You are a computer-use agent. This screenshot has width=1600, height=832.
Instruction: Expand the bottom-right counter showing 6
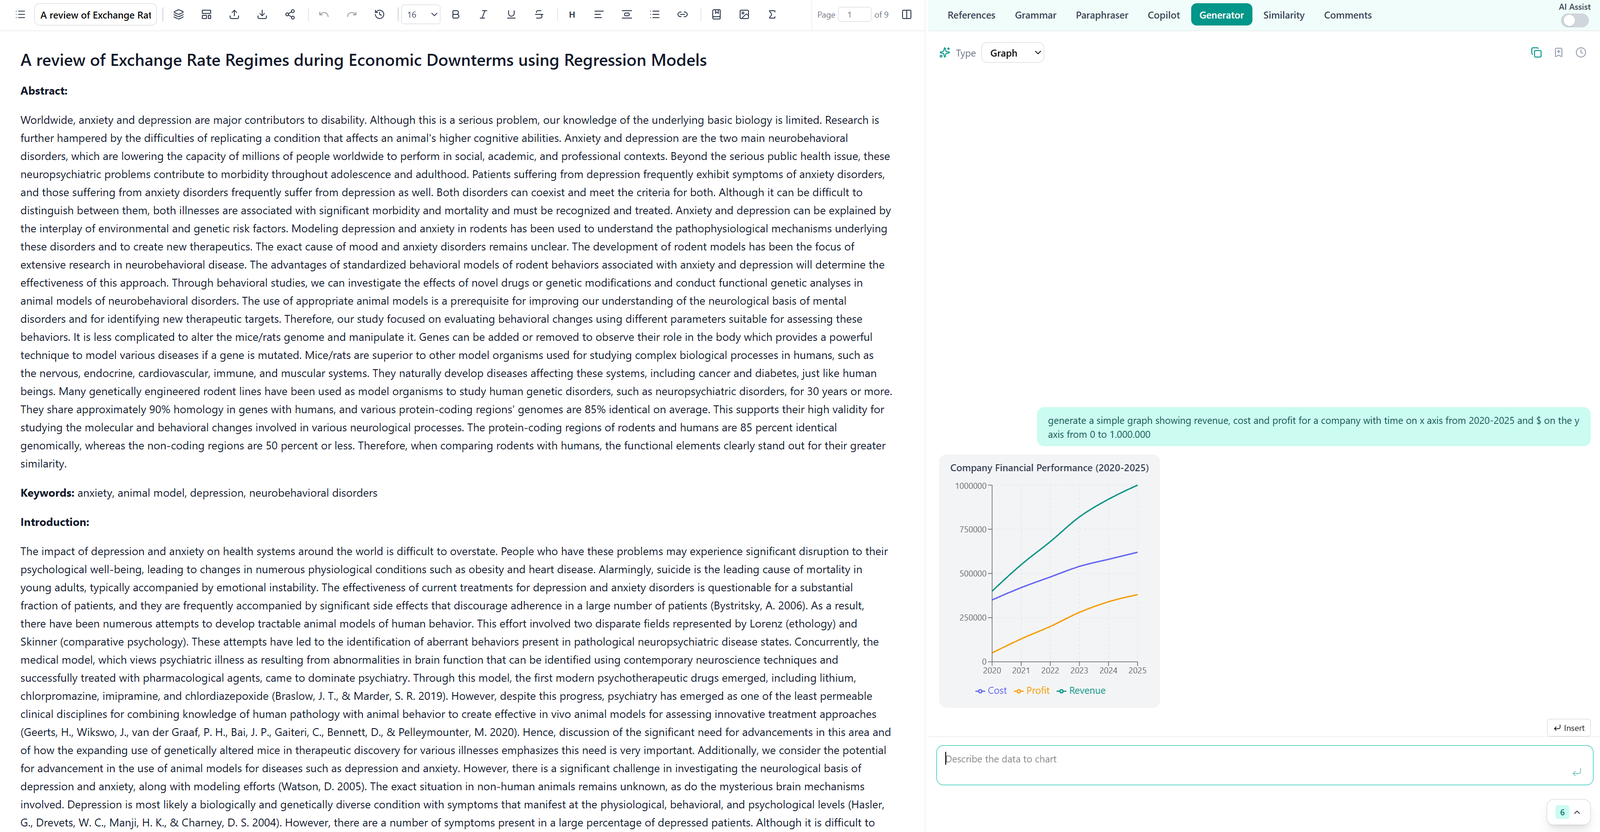1568,812
